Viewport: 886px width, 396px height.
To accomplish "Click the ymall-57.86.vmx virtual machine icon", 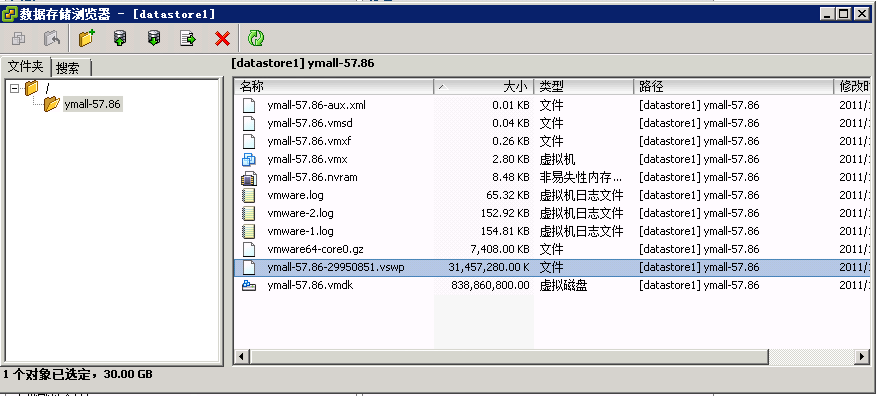I will tap(249, 159).
